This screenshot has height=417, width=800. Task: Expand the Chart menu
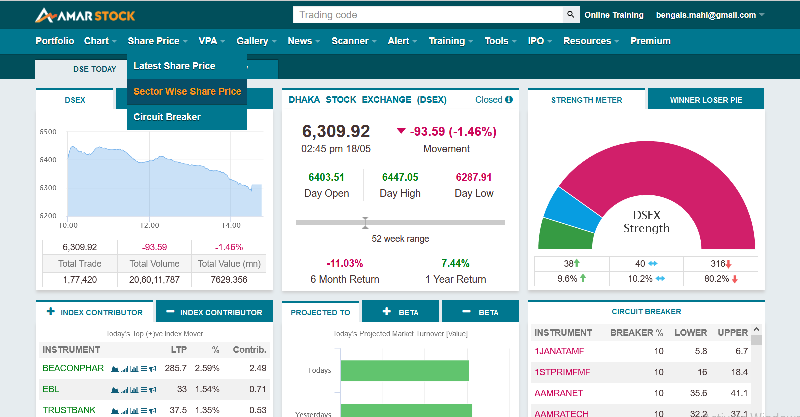101,41
